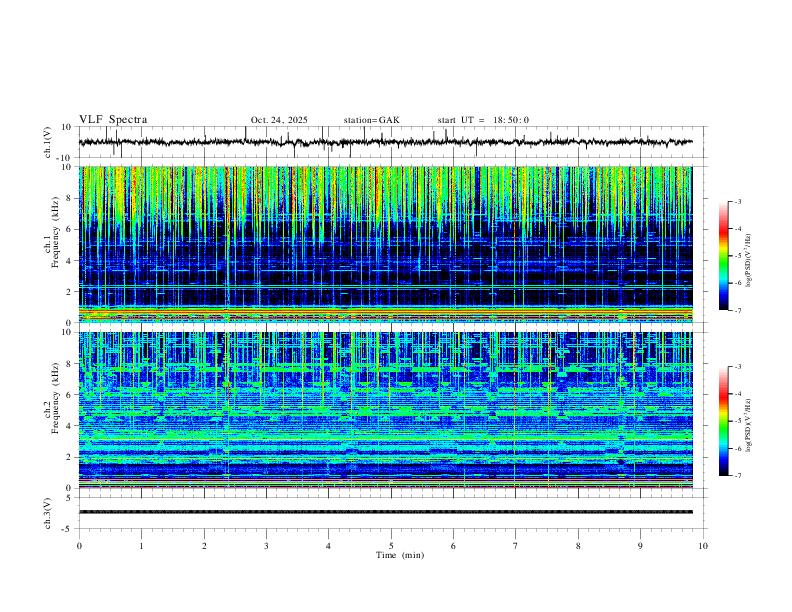
Task: Click the ch.1 colorbar "log(PSD)(V²/Hz)" label
Action: coord(749,261)
